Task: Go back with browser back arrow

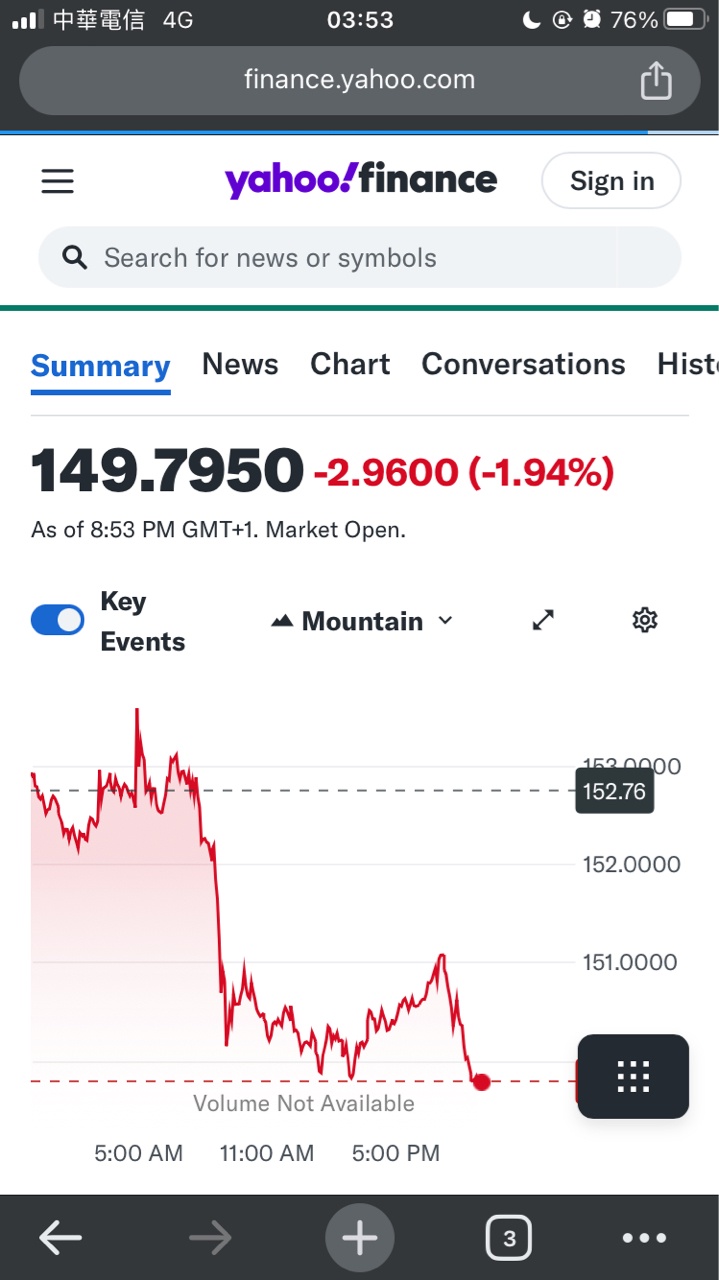Action: pos(60,1239)
